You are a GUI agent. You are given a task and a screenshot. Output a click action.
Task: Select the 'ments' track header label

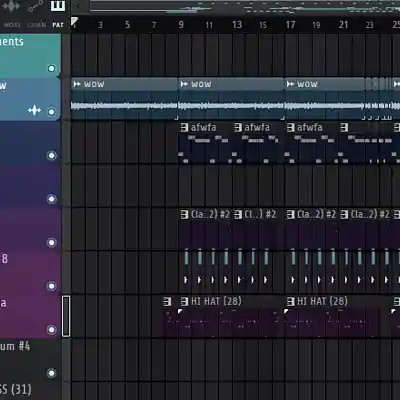(x=12, y=42)
